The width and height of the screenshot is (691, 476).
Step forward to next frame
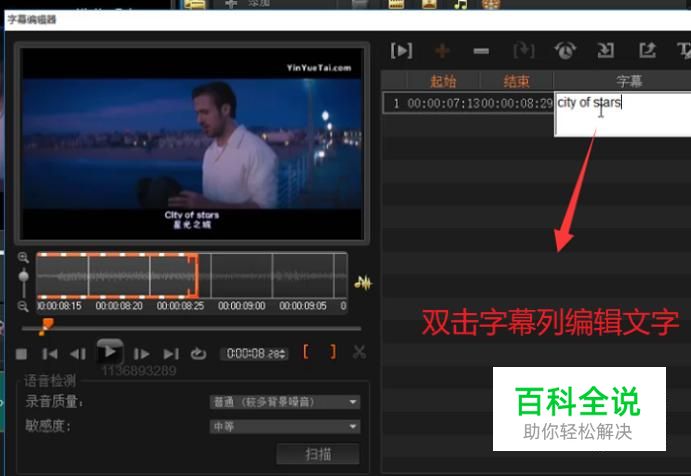(141, 354)
